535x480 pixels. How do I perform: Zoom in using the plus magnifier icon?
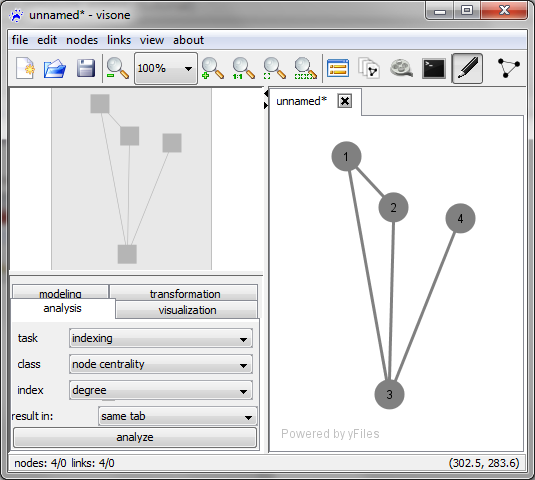(x=212, y=68)
